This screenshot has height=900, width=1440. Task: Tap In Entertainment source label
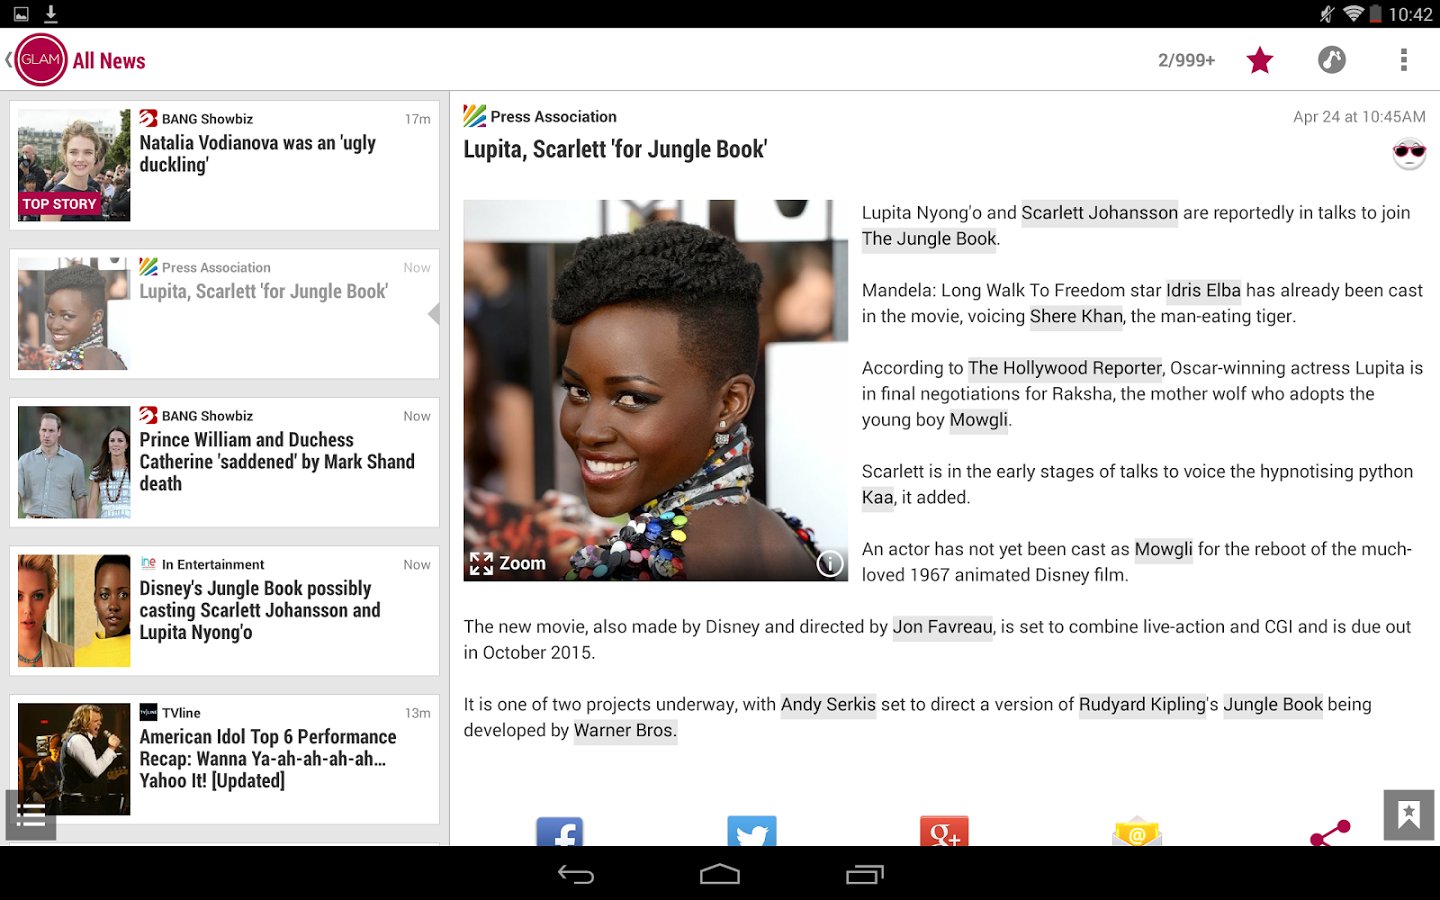click(x=202, y=565)
